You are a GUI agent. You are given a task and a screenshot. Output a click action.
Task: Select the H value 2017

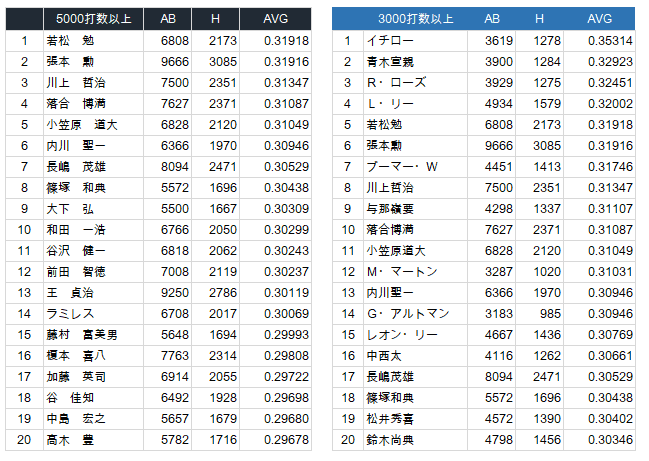pyautogui.click(x=223, y=314)
